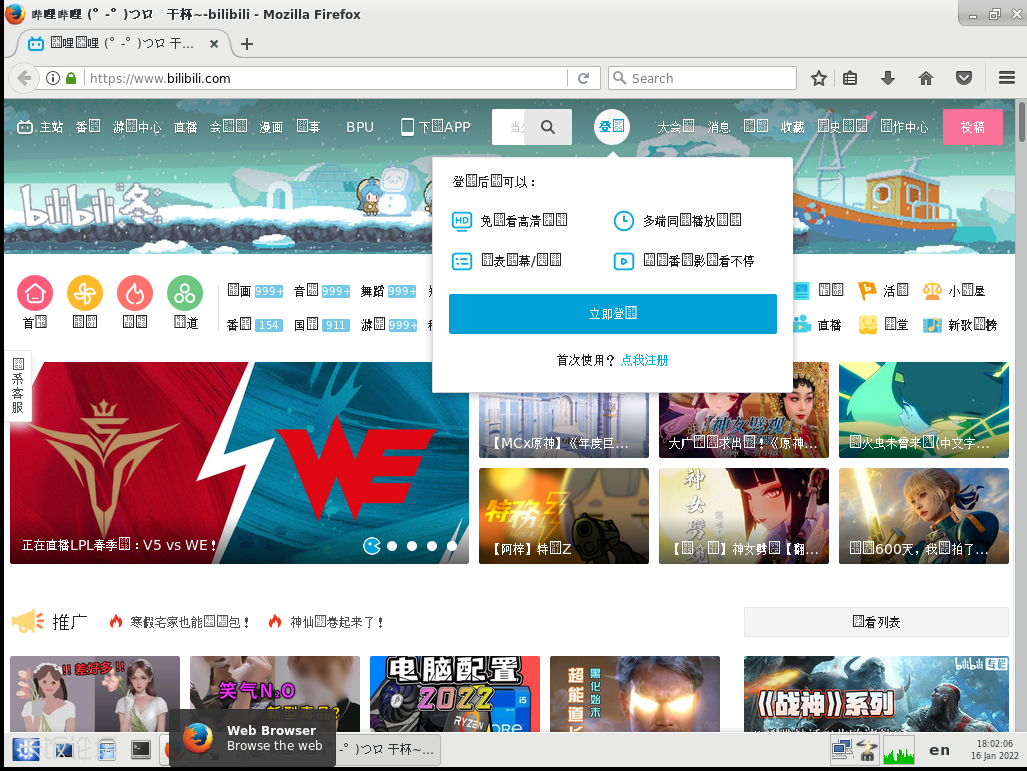This screenshot has height=771, width=1027.
Task: Click the Firefox back arrow button
Action: point(24,78)
